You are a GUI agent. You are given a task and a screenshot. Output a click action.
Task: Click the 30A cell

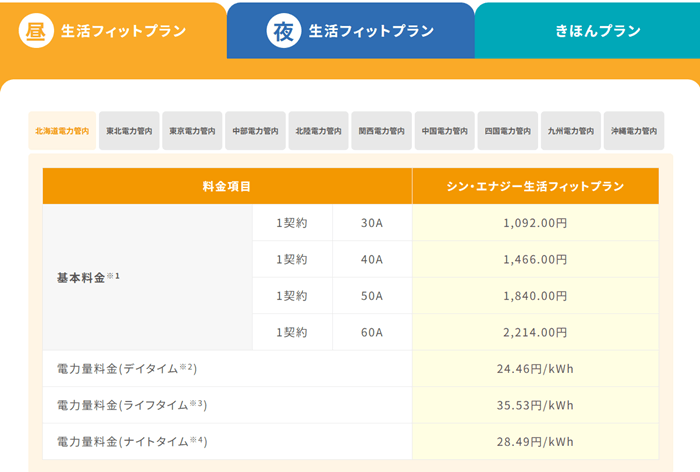372,223
